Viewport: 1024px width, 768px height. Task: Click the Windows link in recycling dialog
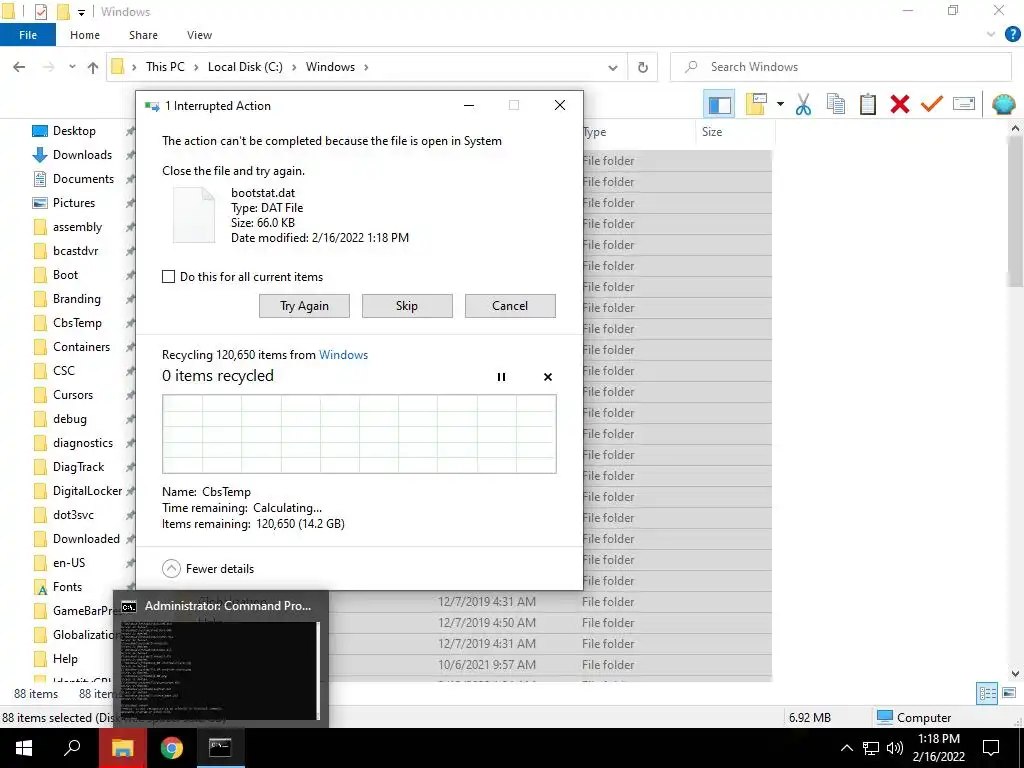[x=344, y=355]
